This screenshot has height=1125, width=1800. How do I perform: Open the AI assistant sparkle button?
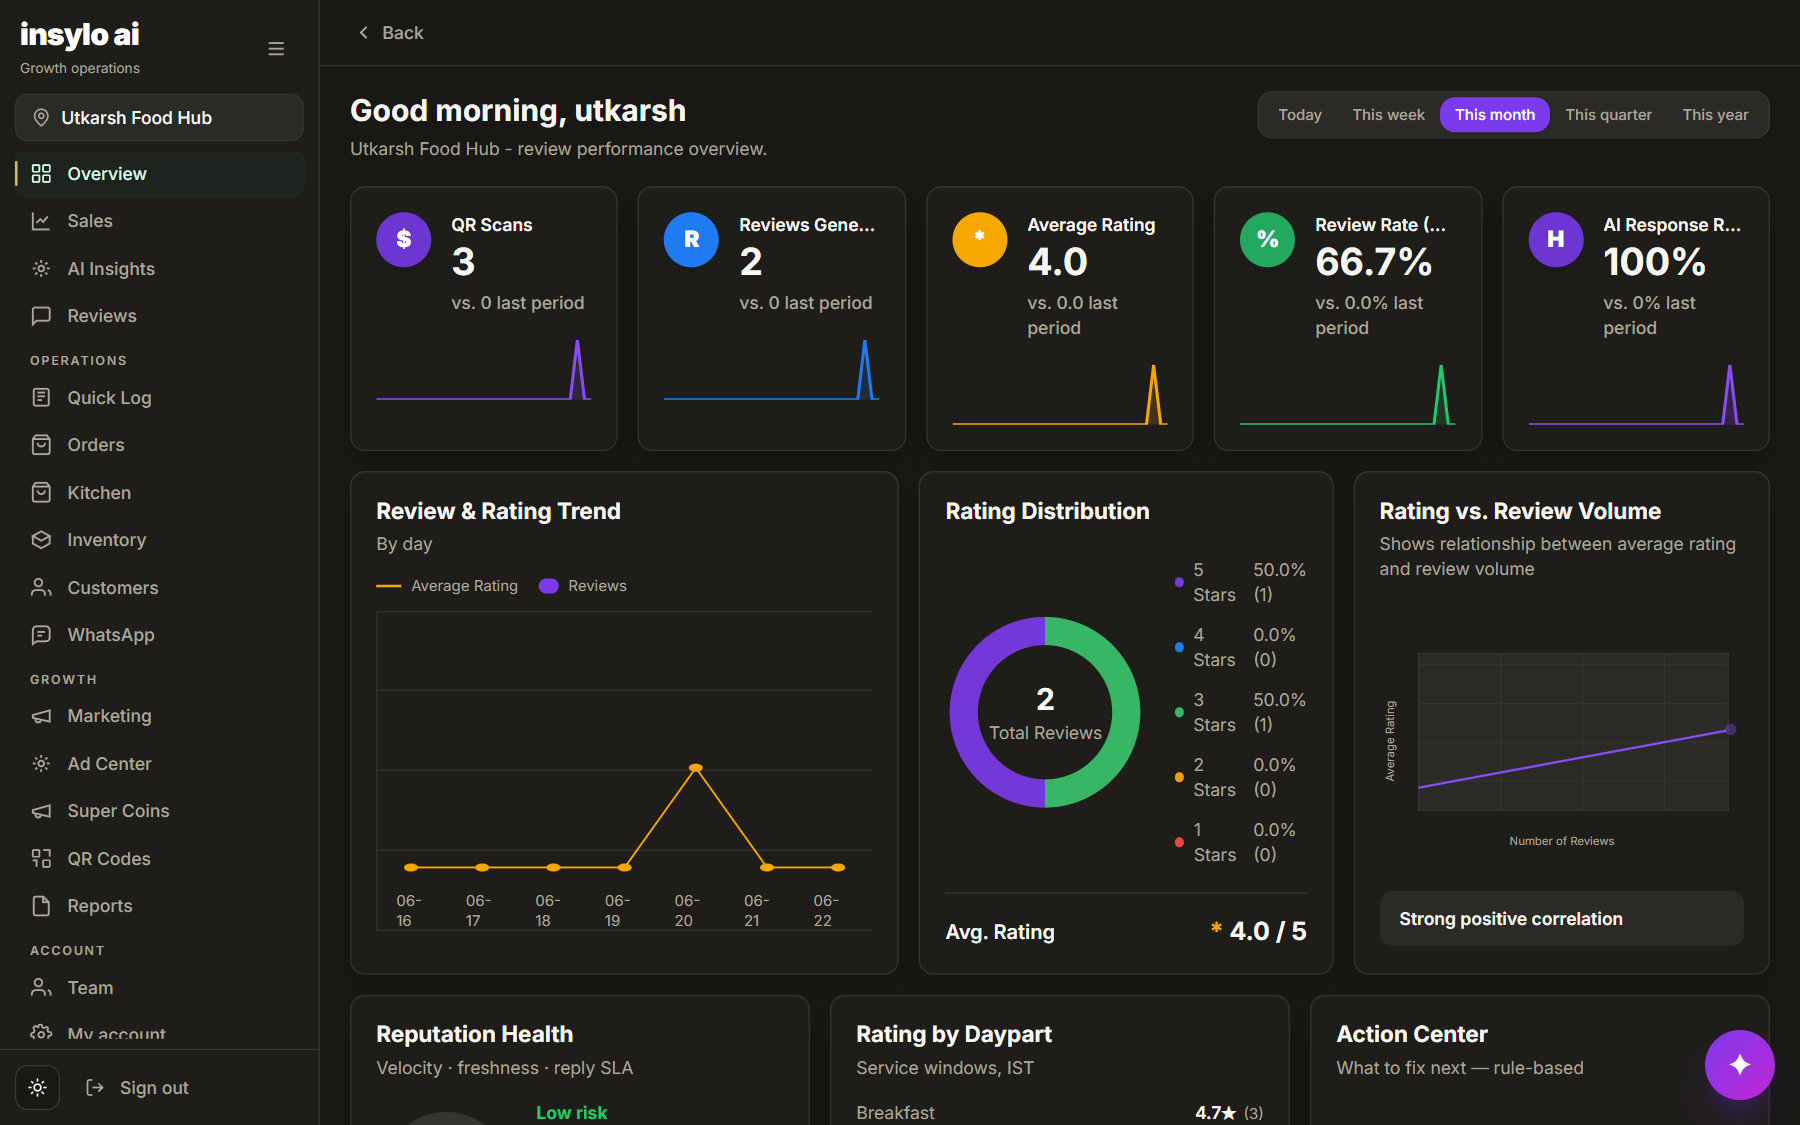pyautogui.click(x=1739, y=1065)
